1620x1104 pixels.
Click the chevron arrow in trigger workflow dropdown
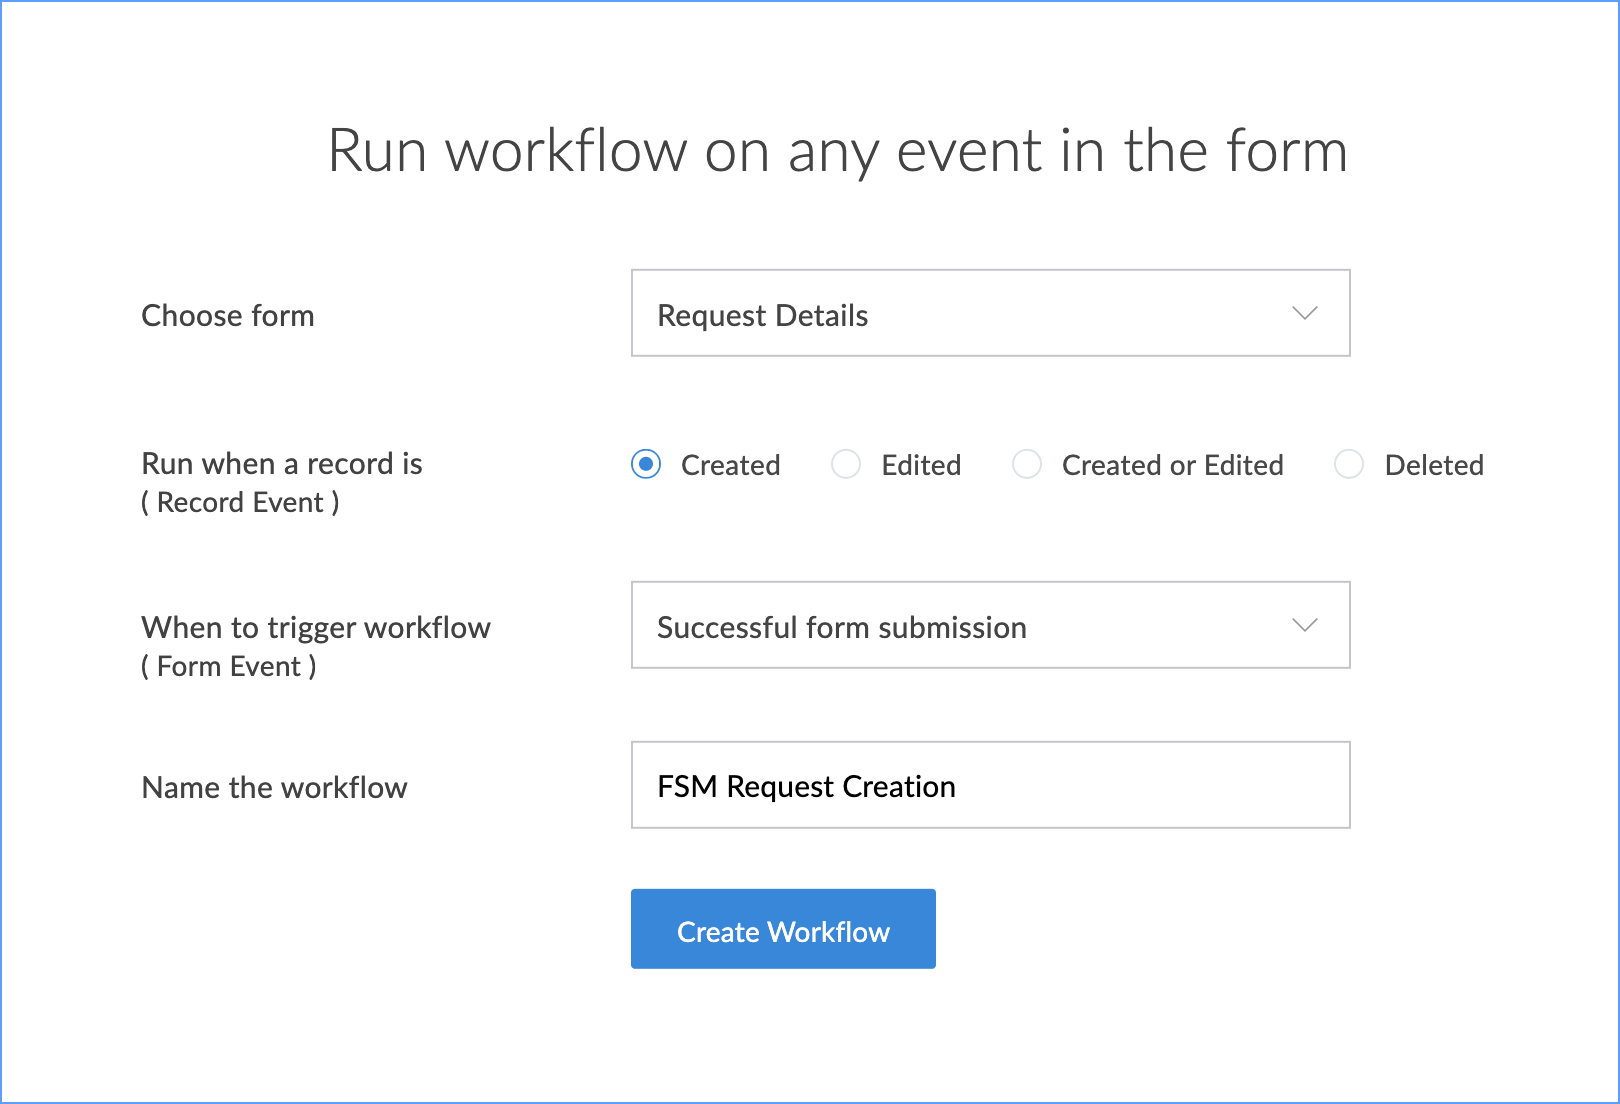[1304, 626]
